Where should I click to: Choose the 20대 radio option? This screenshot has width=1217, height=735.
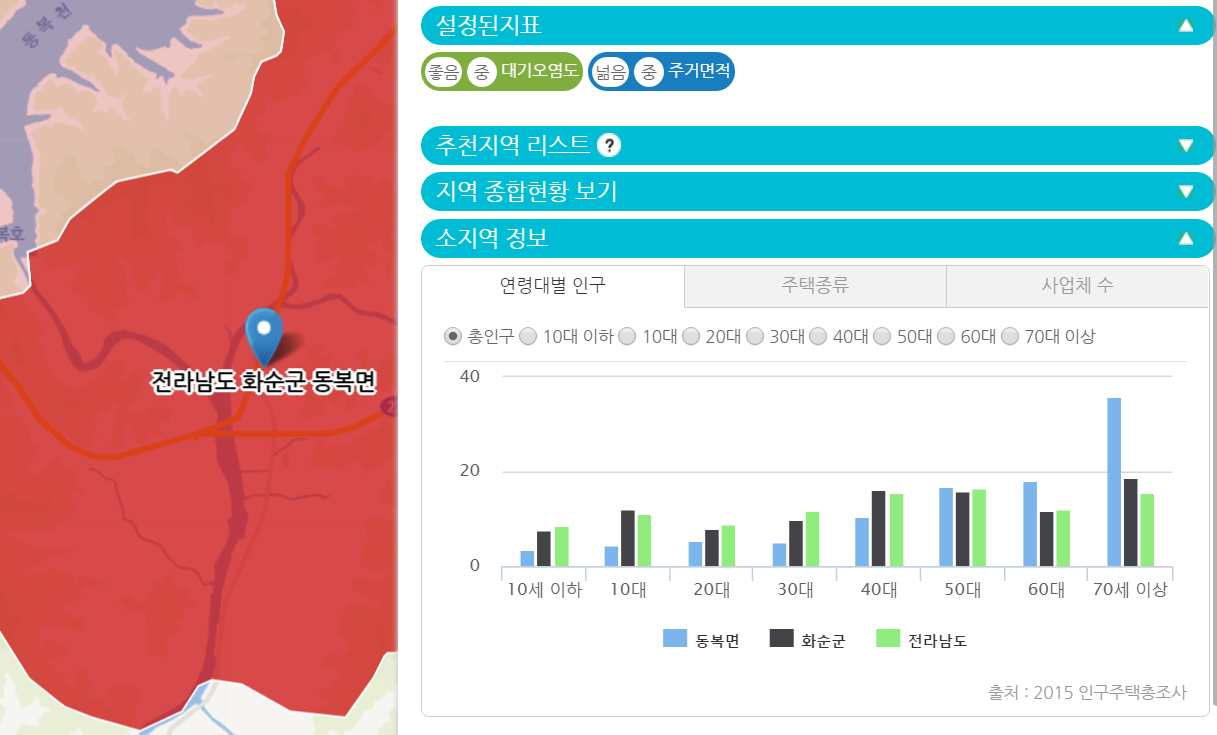(690, 337)
